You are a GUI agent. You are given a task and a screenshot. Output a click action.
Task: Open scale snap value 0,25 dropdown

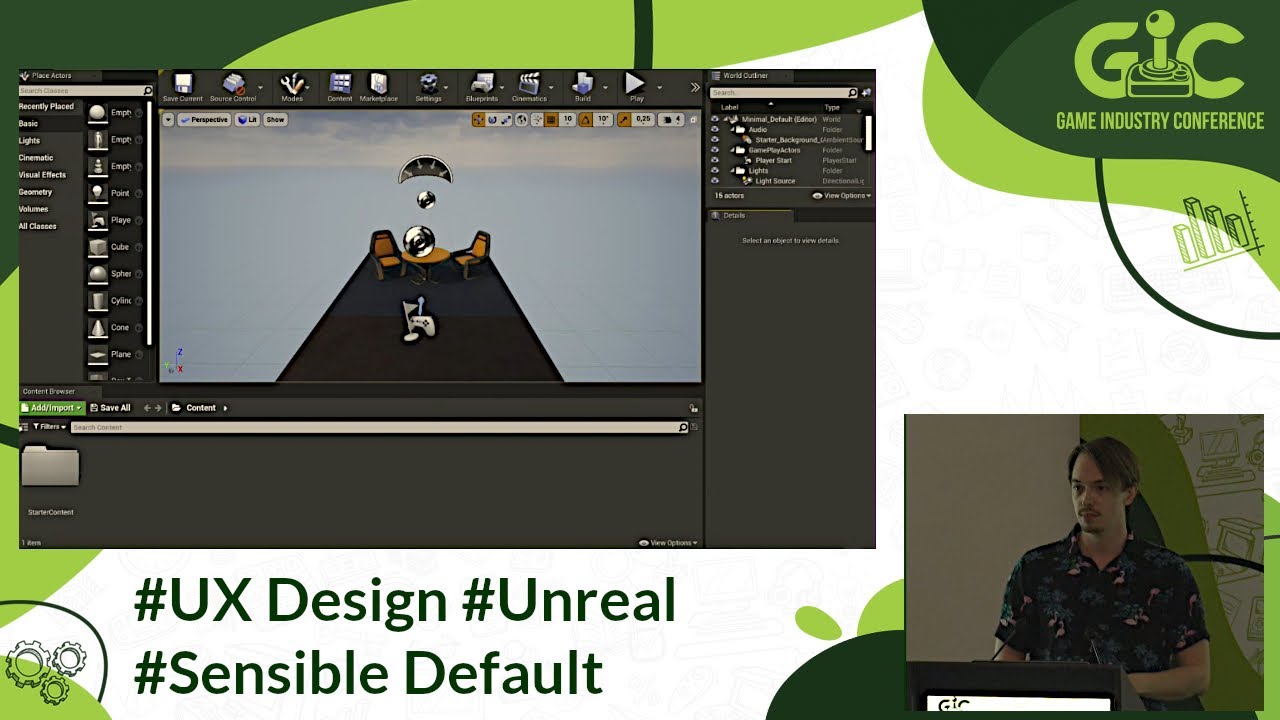point(643,120)
